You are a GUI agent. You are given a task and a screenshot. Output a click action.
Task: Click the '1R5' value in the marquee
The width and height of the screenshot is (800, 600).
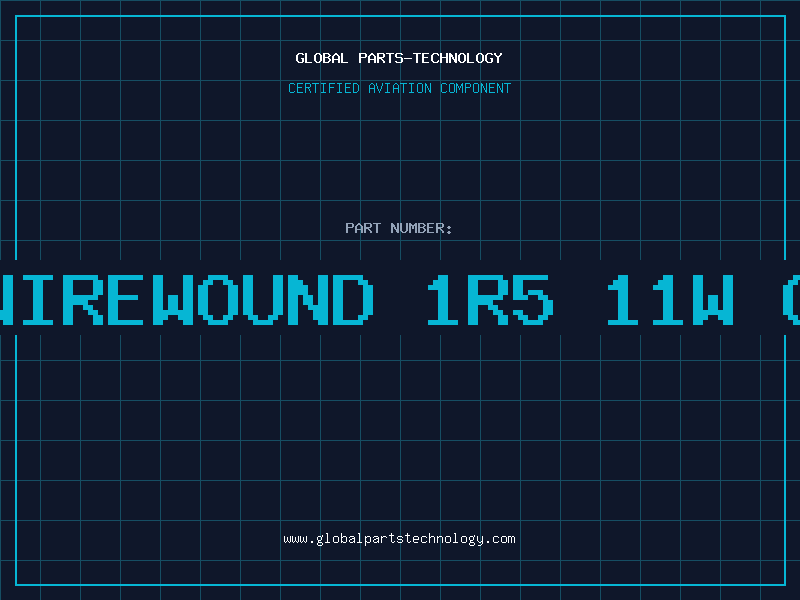coord(490,299)
